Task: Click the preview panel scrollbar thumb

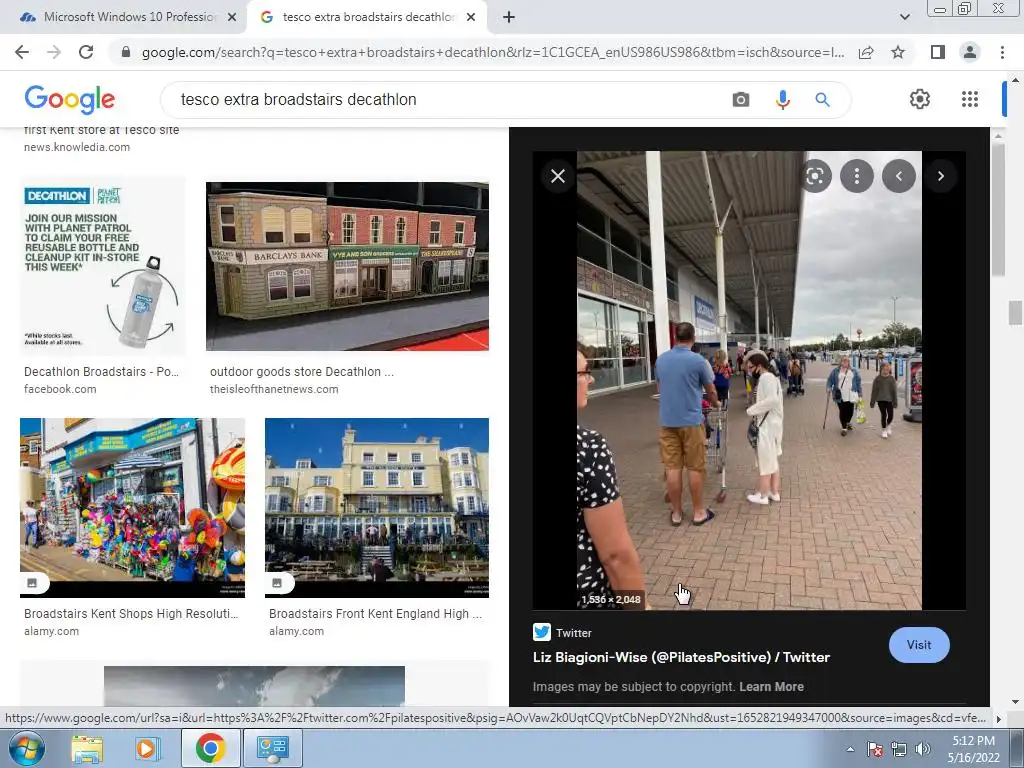Action: pos(998,209)
